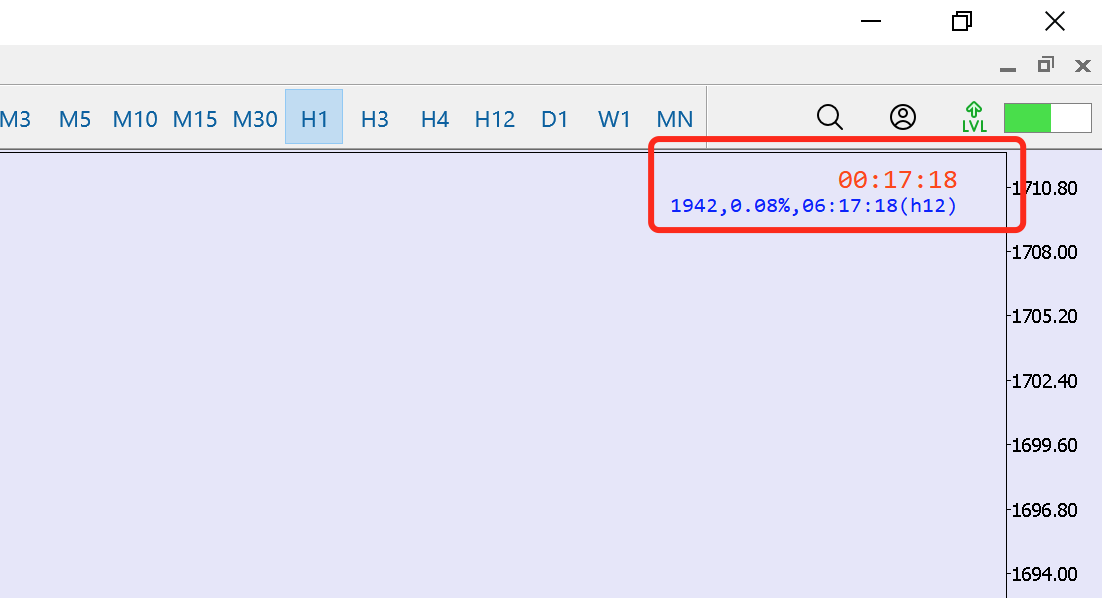Close the inner chart window

point(1082,66)
